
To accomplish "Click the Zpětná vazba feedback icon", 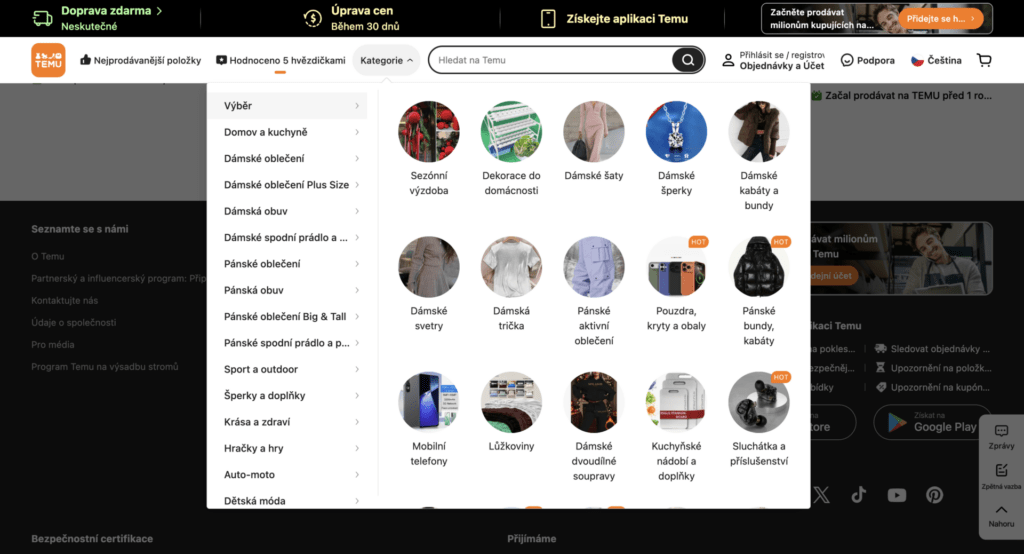I will point(1001,475).
